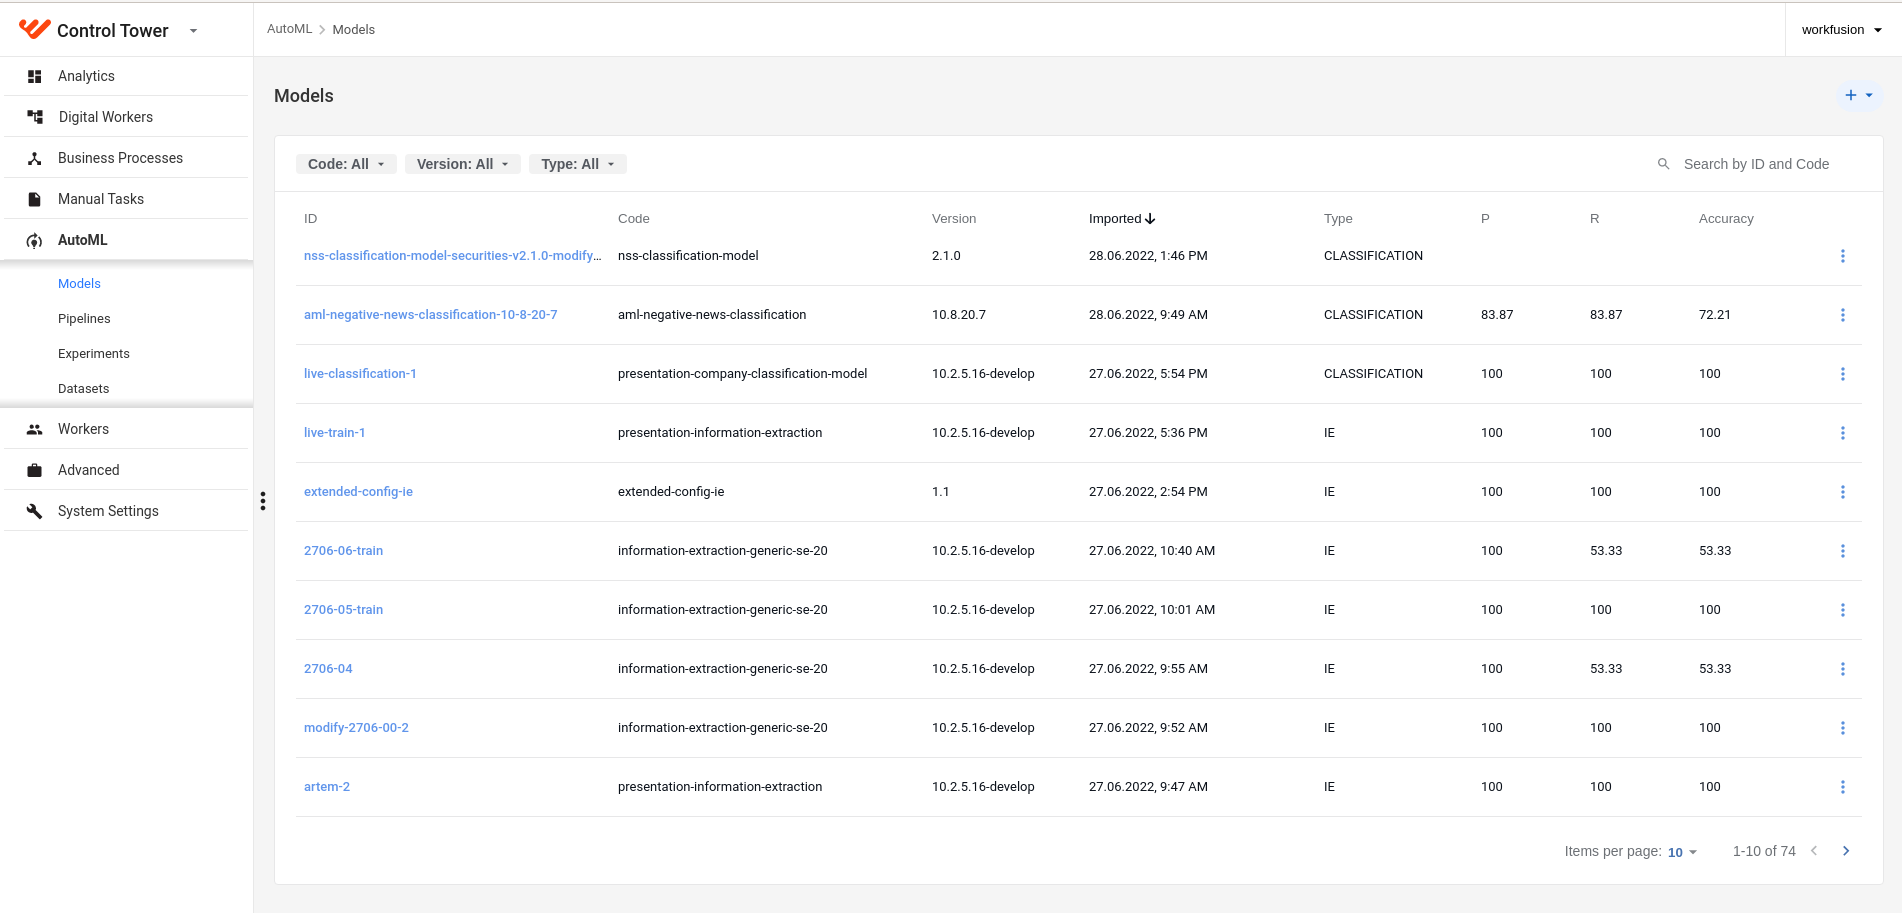
Task: Open actions menu for aml-negative-news-classification-10-8-20-7
Action: pyautogui.click(x=1843, y=315)
